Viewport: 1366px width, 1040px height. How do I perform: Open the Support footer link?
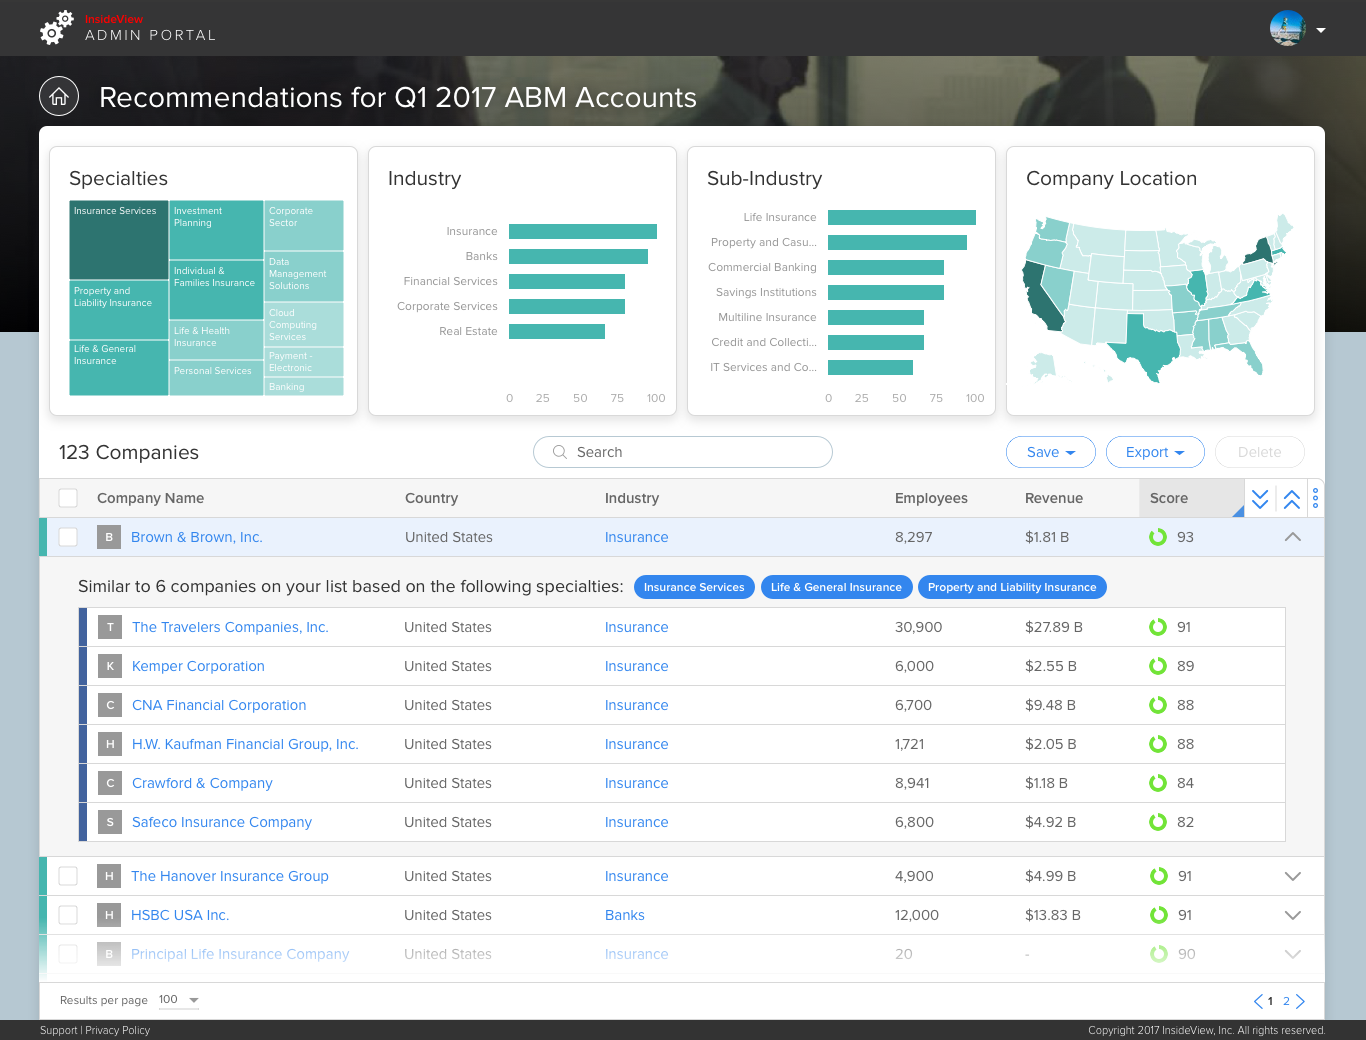click(58, 1030)
